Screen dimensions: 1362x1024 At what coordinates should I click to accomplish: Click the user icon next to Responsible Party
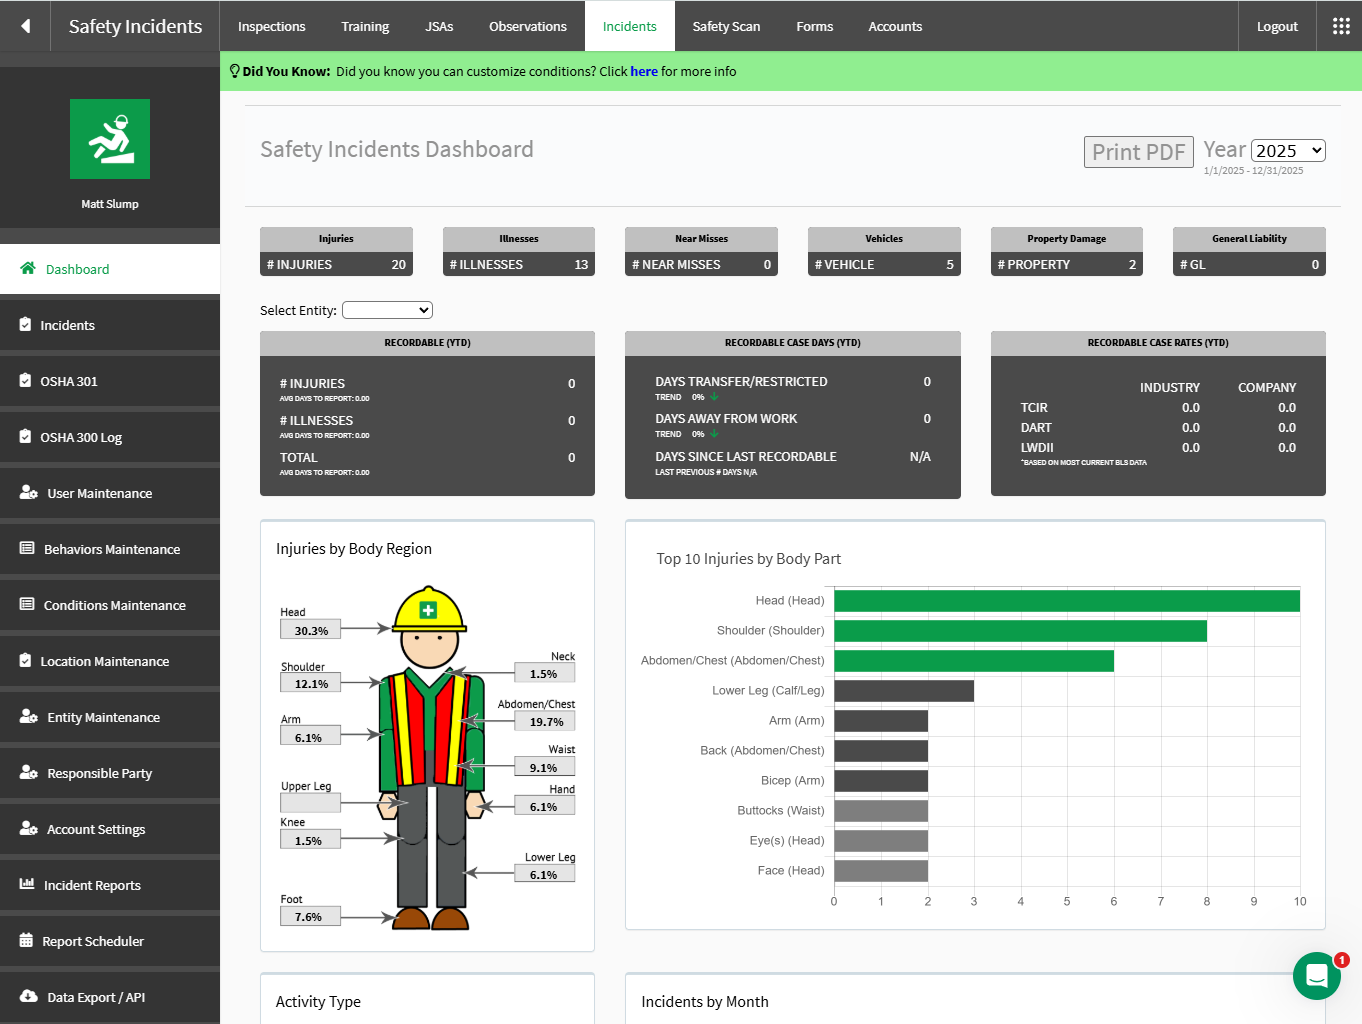29,772
